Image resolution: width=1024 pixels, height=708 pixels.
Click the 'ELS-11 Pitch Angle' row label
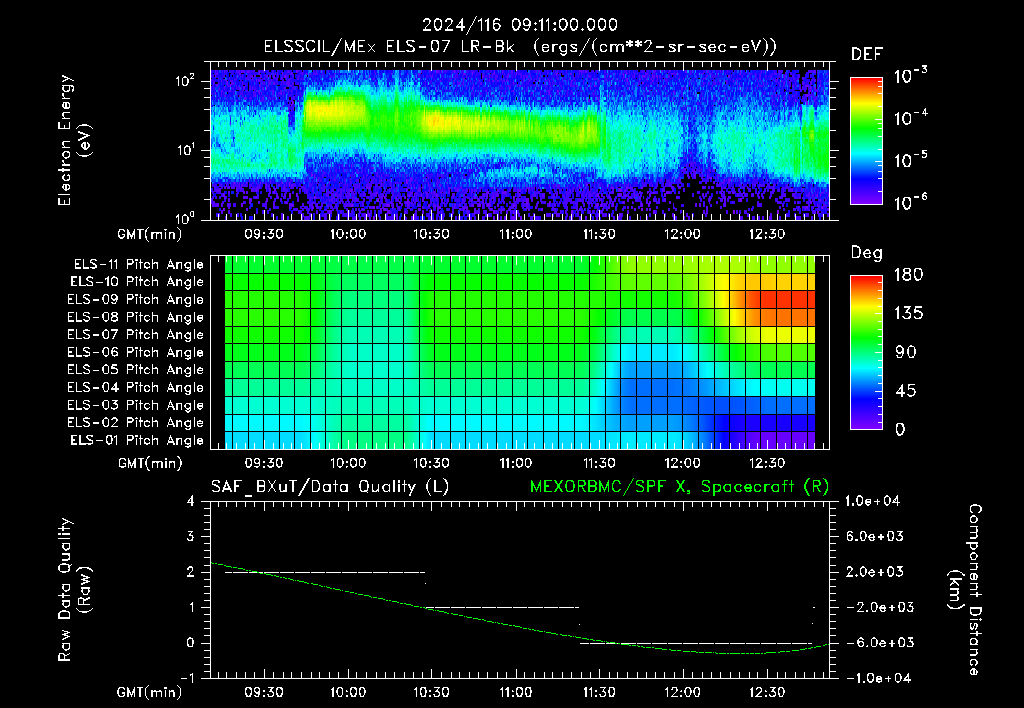click(x=138, y=265)
